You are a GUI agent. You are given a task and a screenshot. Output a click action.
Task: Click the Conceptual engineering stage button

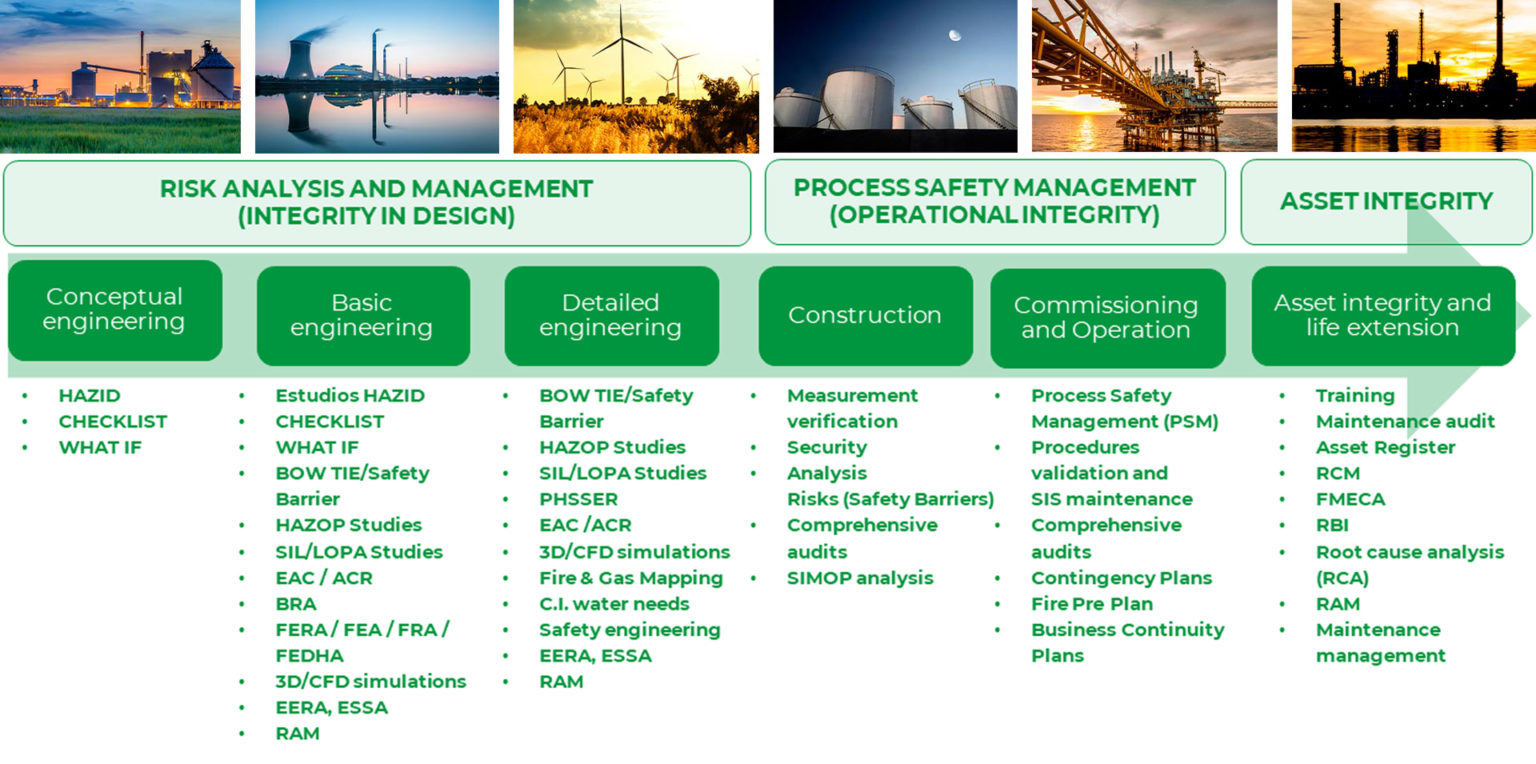pyautogui.click(x=115, y=309)
